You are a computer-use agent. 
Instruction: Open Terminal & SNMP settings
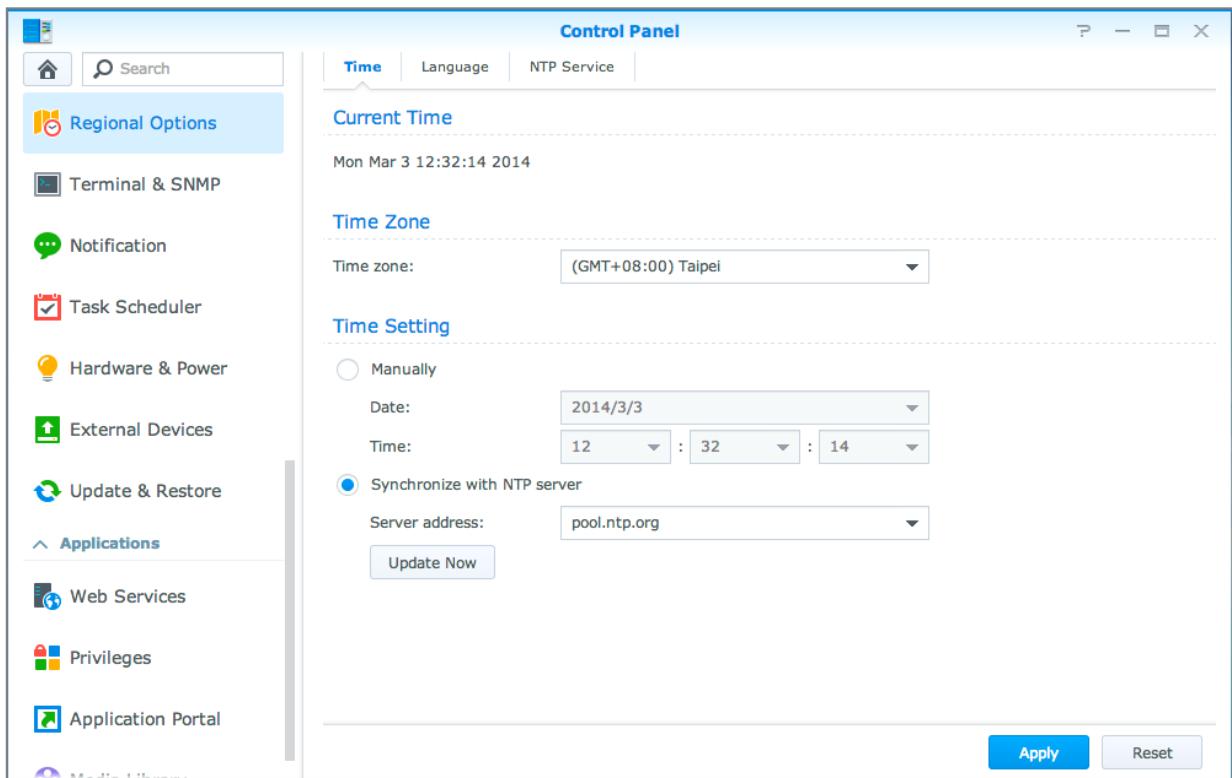pyautogui.click(x=153, y=184)
